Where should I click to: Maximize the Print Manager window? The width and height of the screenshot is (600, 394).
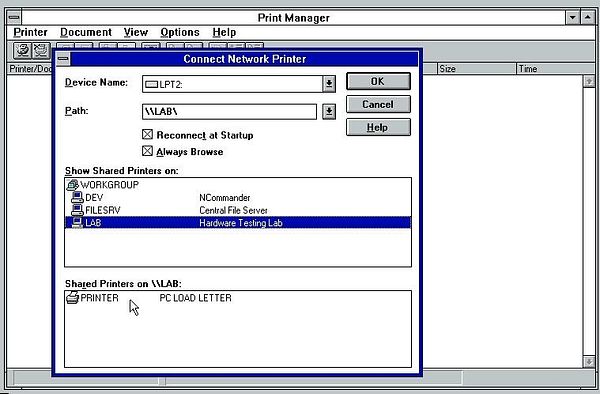coord(587,18)
